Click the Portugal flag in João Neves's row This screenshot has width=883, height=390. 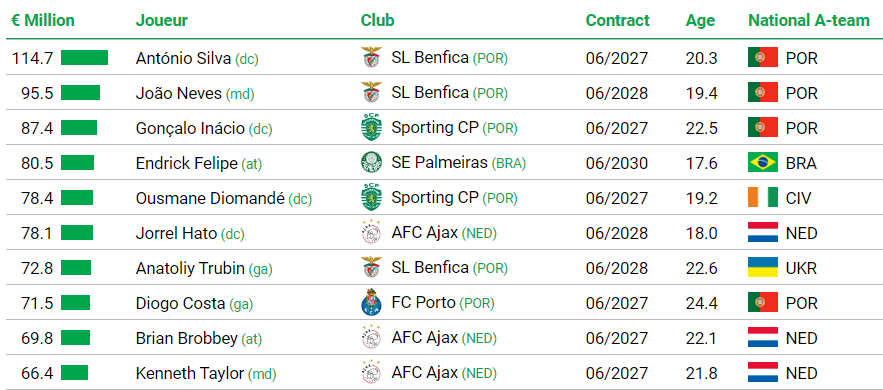coord(763,92)
